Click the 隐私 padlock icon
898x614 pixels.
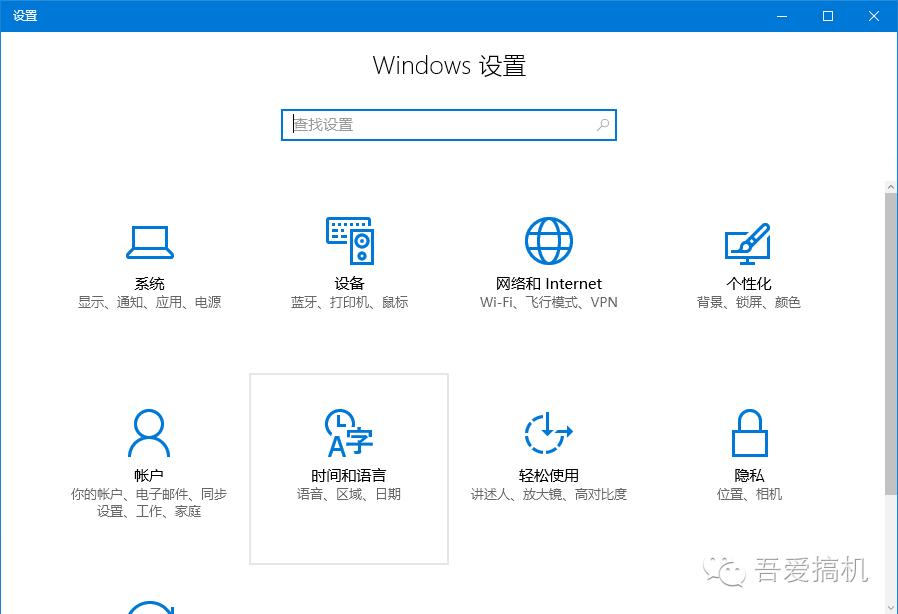click(x=748, y=432)
